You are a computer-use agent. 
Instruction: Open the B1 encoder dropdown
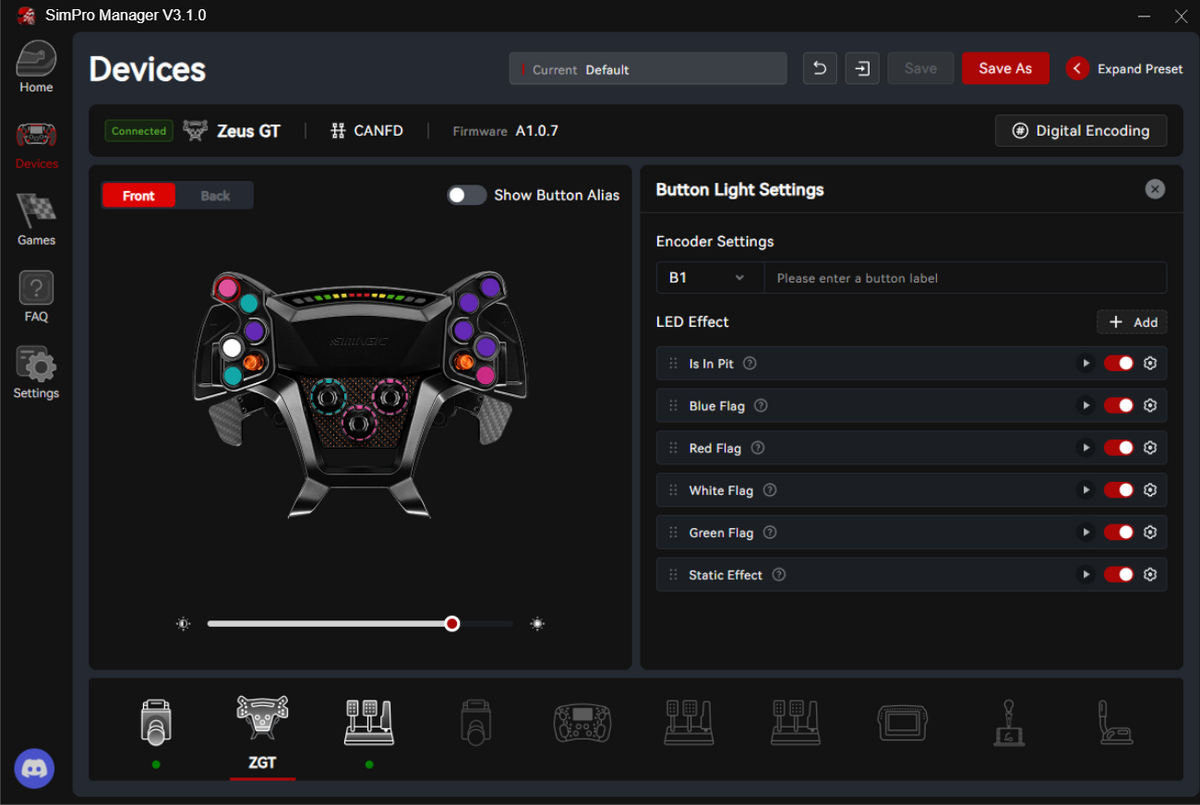[x=709, y=278]
